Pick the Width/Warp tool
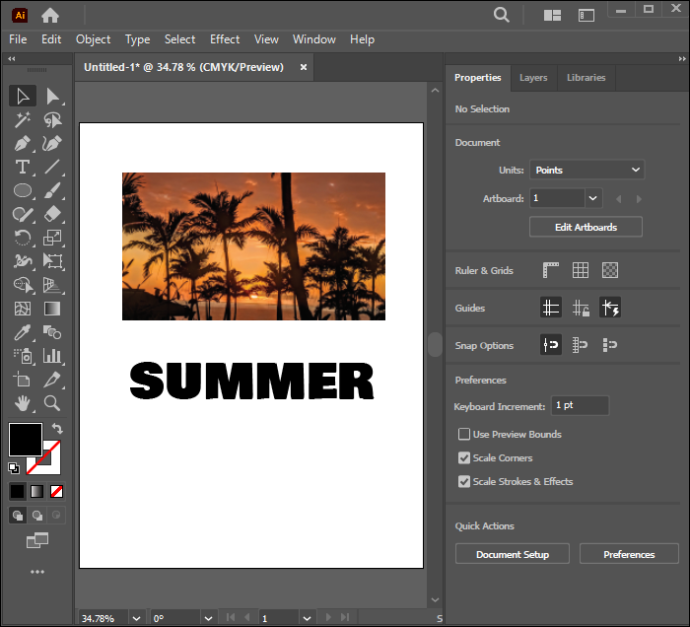This screenshot has width=690, height=627. [x=22, y=261]
